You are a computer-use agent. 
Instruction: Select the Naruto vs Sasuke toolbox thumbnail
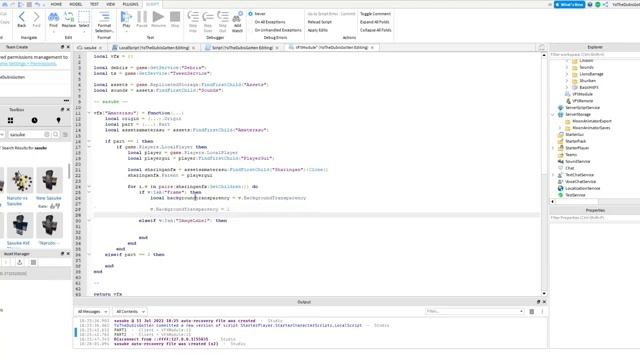pos(20,180)
